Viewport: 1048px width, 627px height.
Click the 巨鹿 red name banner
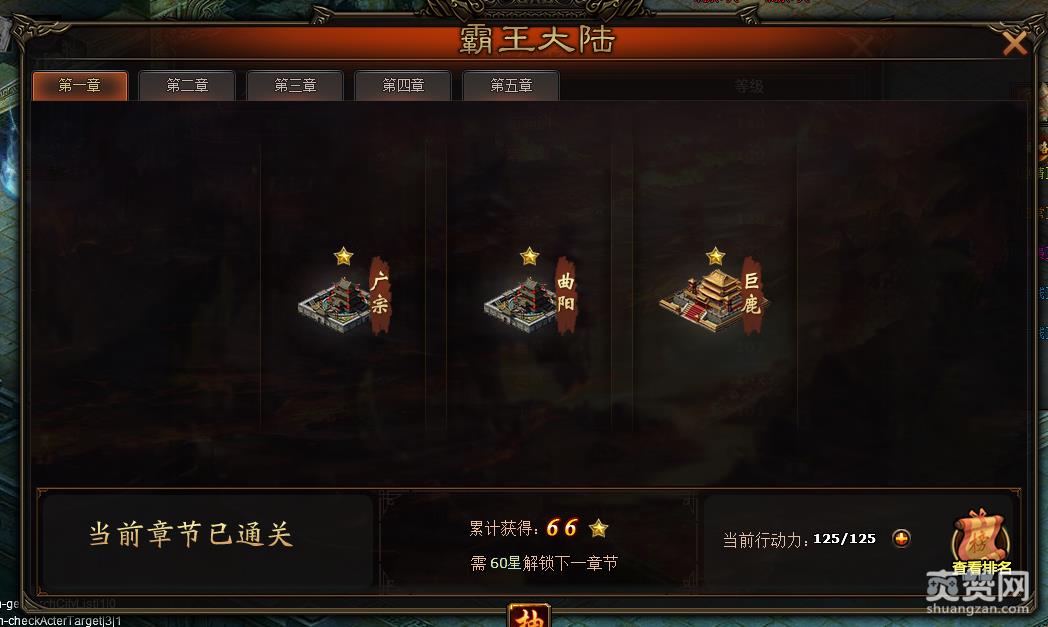753,295
